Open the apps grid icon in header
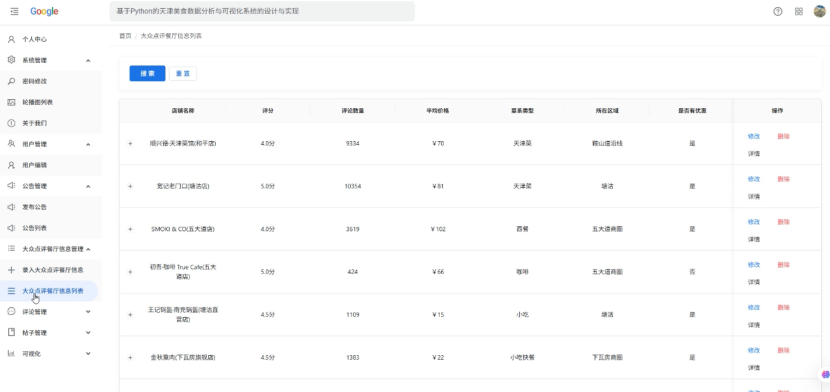The width and height of the screenshot is (830, 392). pyautogui.click(x=799, y=12)
